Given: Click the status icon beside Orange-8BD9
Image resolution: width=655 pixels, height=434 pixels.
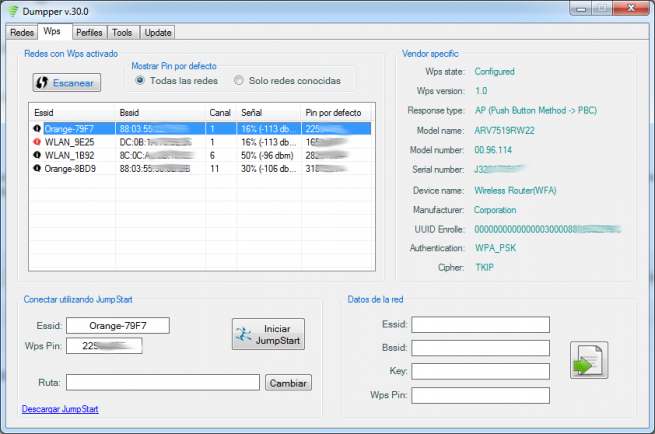Looking at the screenshot, I should point(37,168).
